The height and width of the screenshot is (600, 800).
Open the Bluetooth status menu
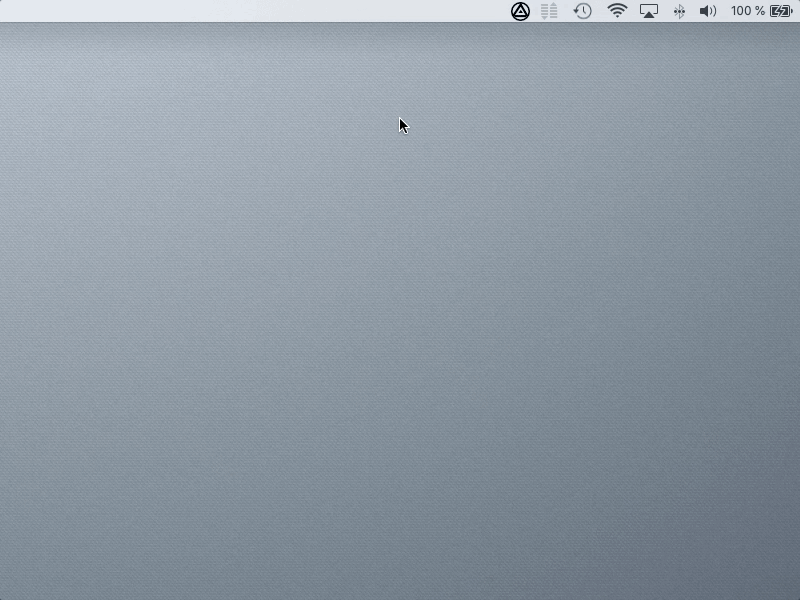point(679,11)
